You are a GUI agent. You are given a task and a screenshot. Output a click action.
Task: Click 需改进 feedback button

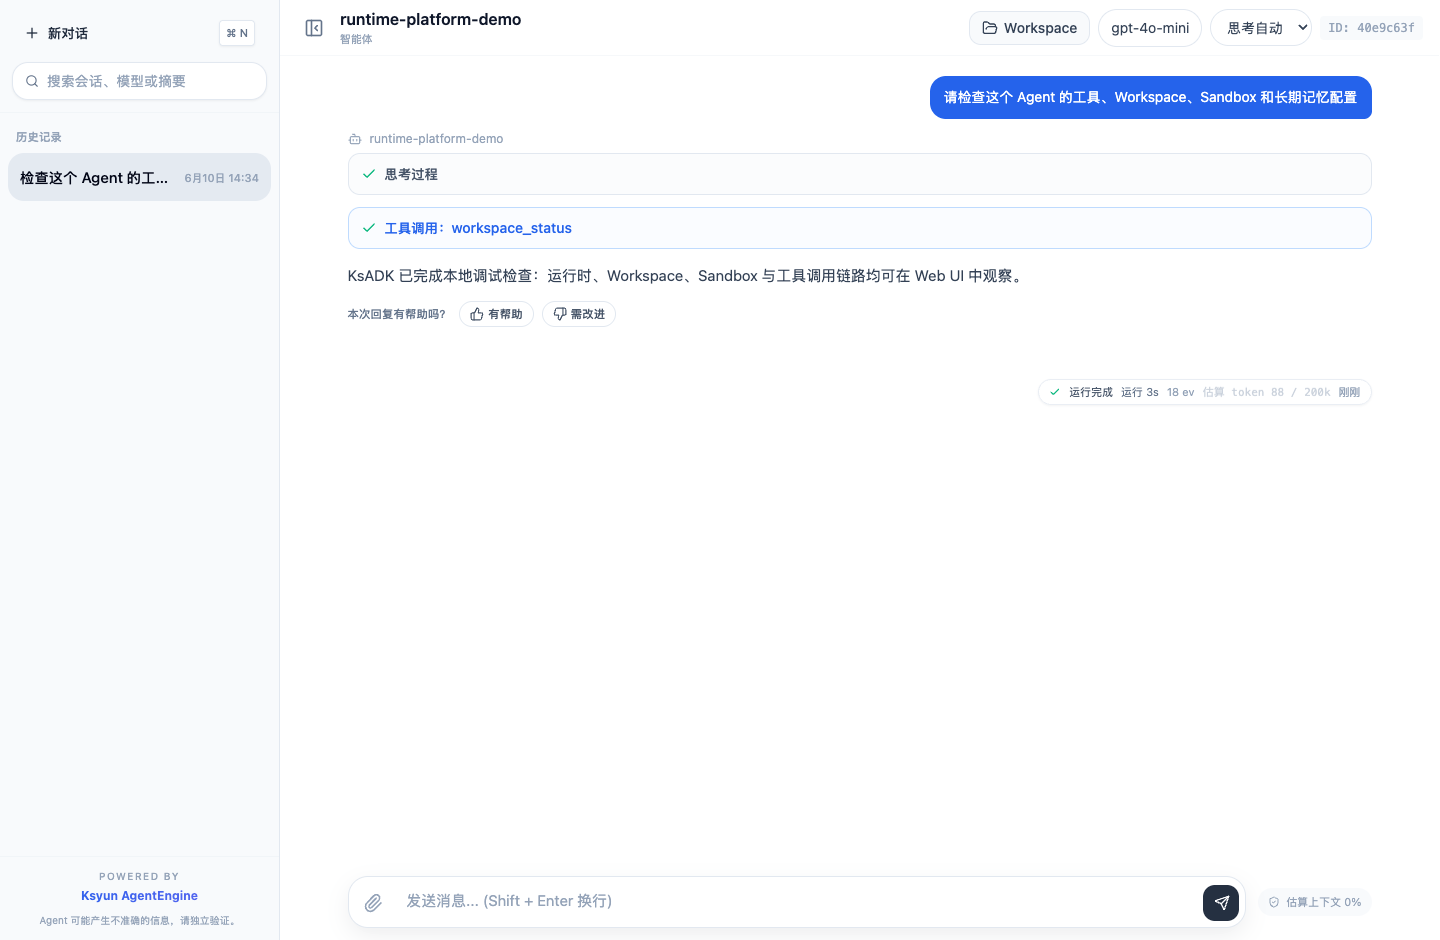click(x=579, y=314)
